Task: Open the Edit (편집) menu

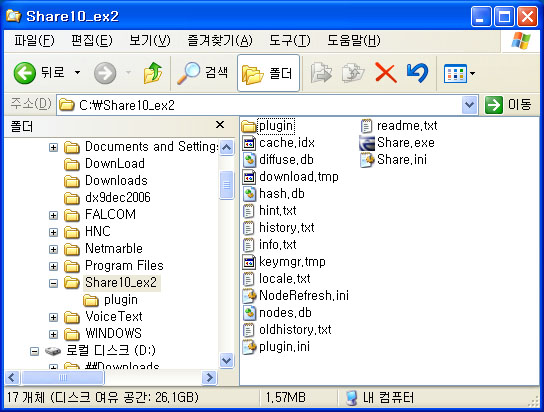Action: (x=92, y=41)
